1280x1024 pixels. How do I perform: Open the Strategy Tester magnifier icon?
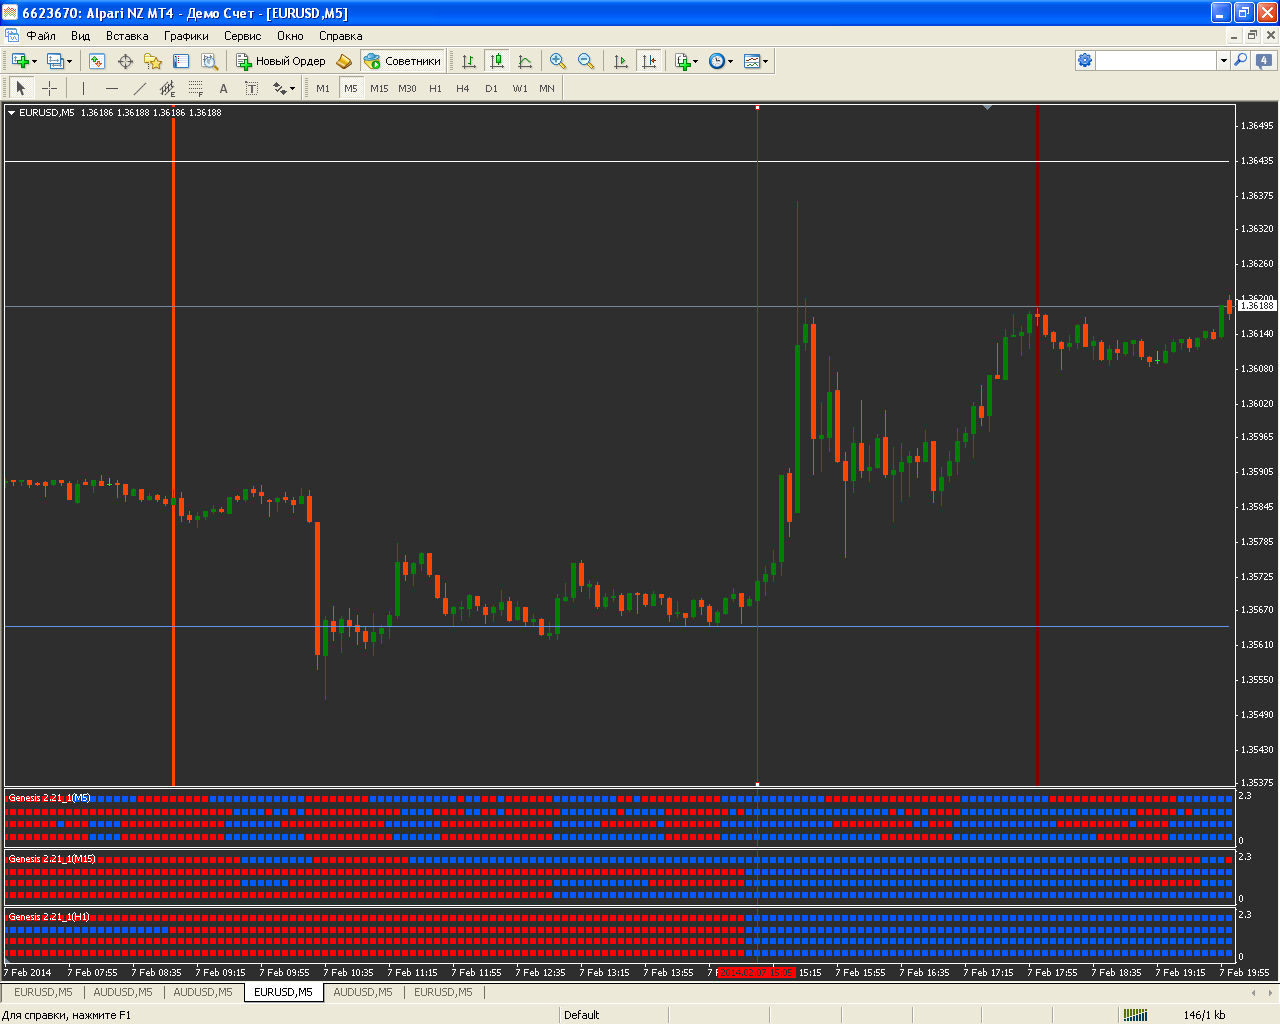pos(209,61)
